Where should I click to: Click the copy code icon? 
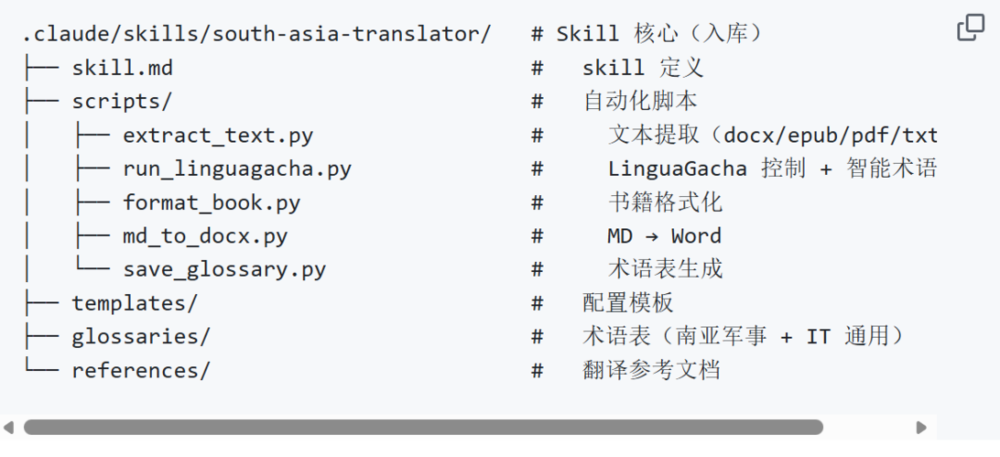[970, 29]
